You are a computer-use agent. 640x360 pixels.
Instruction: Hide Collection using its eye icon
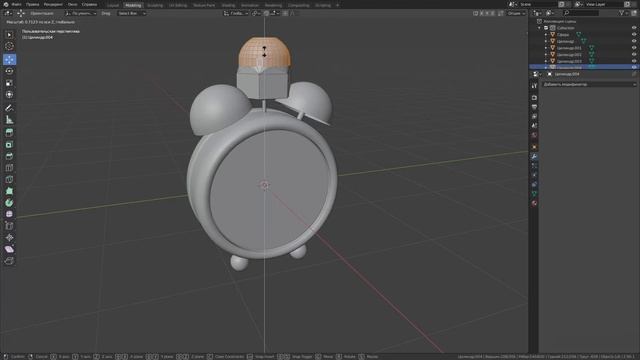634,28
